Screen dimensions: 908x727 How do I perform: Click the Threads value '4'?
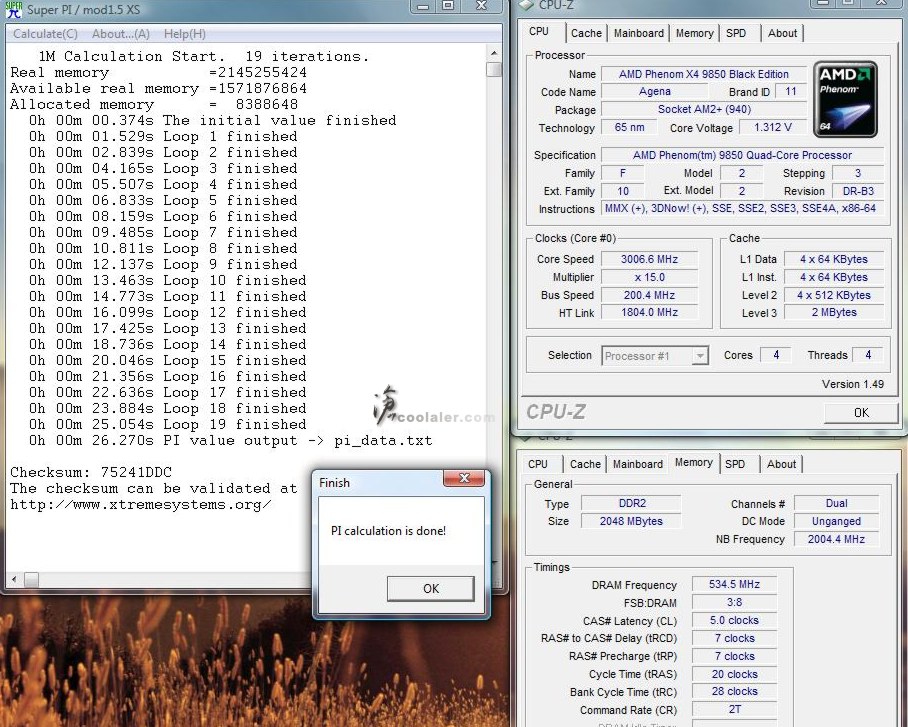tap(867, 355)
